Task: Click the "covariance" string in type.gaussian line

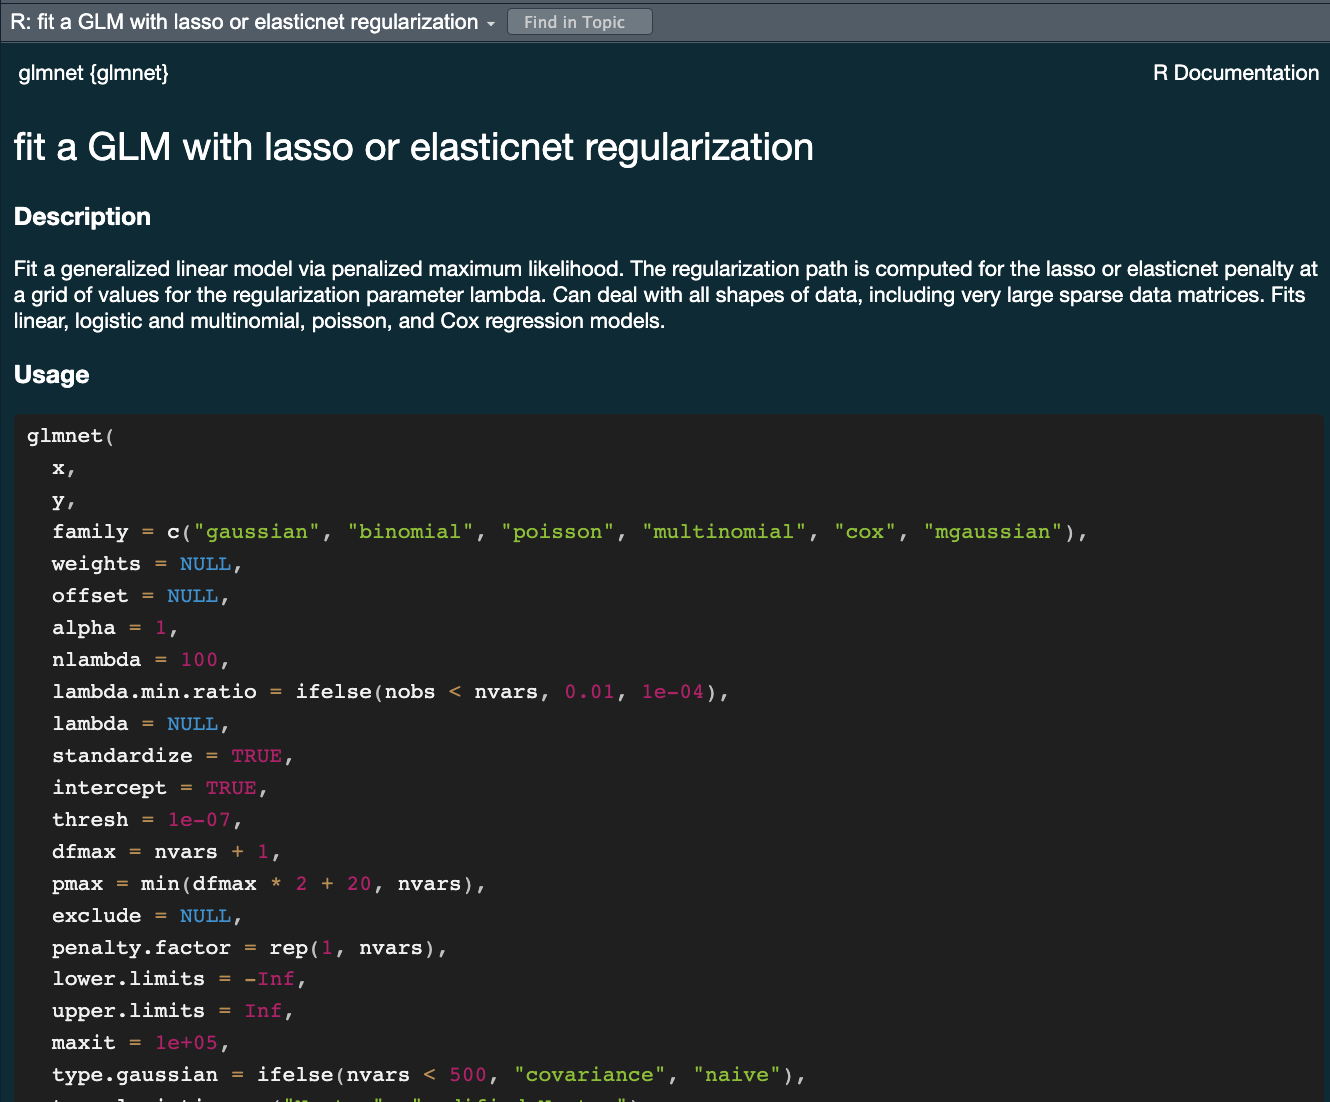Action: click(590, 1075)
